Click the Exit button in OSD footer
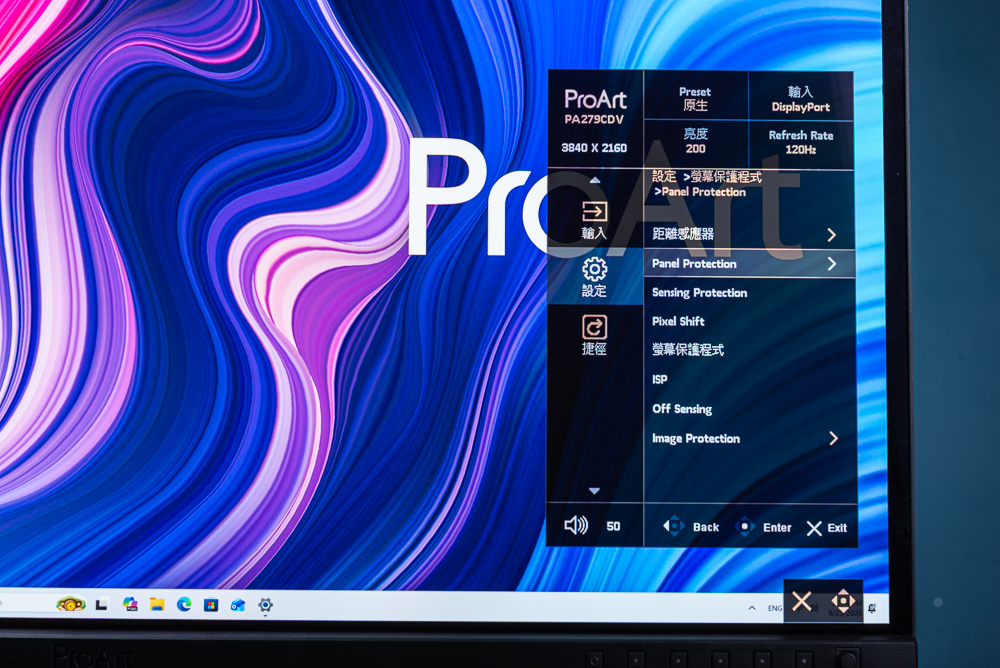The height and width of the screenshot is (668, 1000). 827,528
